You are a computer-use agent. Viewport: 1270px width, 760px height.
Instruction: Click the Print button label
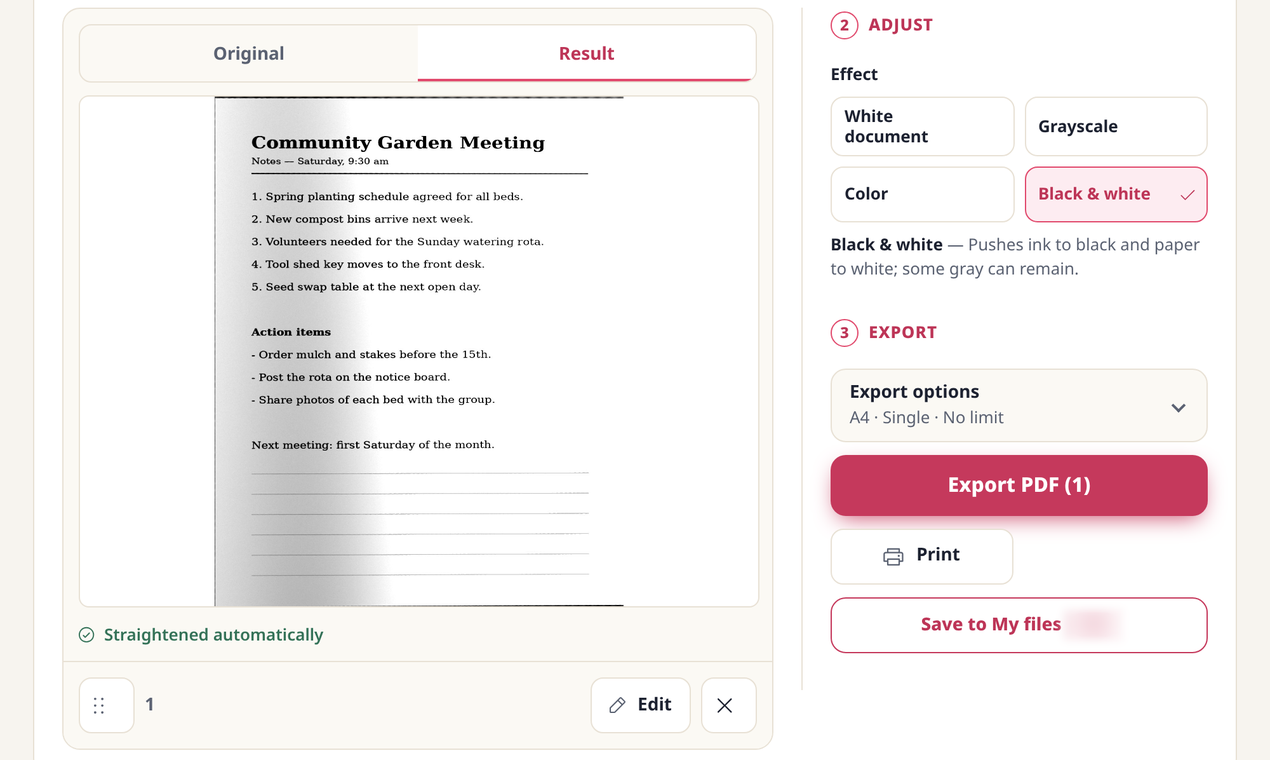(938, 555)
